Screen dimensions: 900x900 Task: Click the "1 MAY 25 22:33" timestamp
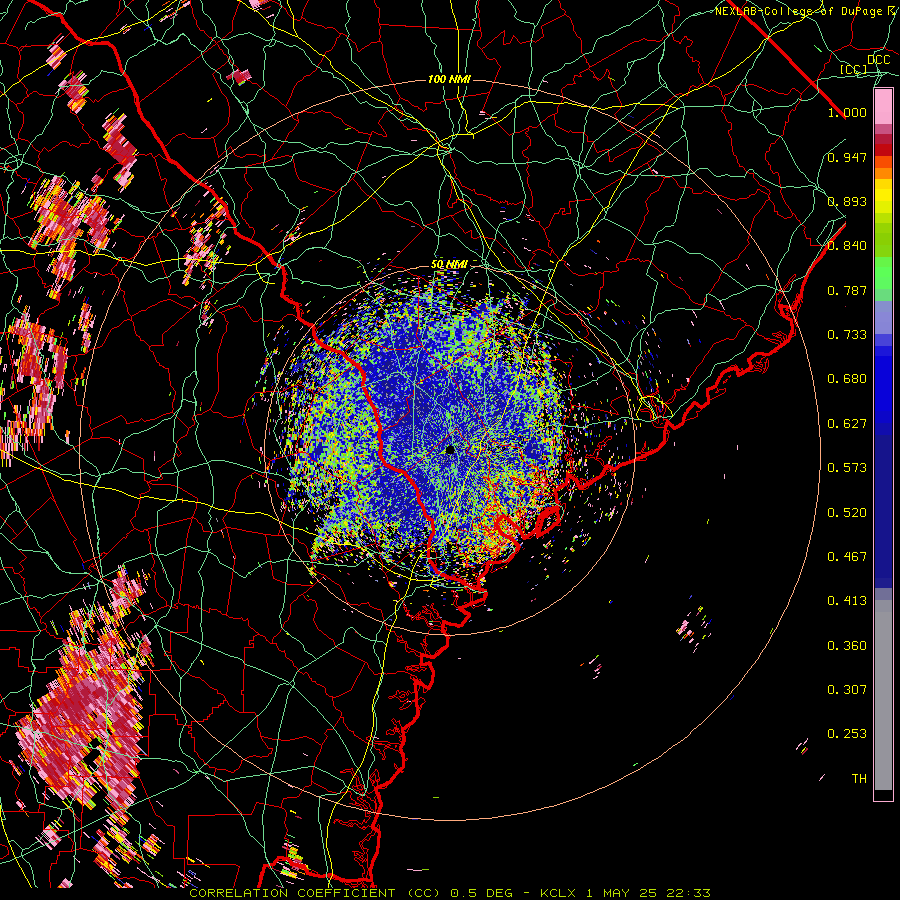[649, 893]
